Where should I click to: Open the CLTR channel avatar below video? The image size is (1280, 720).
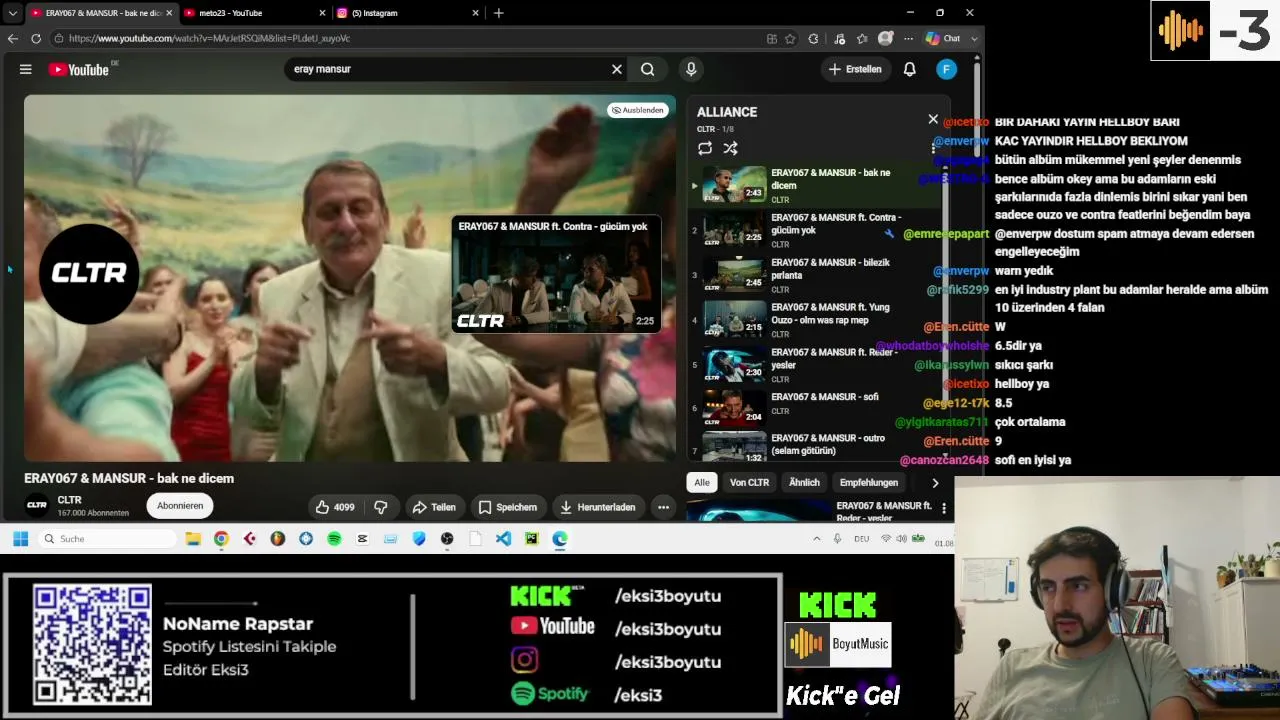click(37, 505)
